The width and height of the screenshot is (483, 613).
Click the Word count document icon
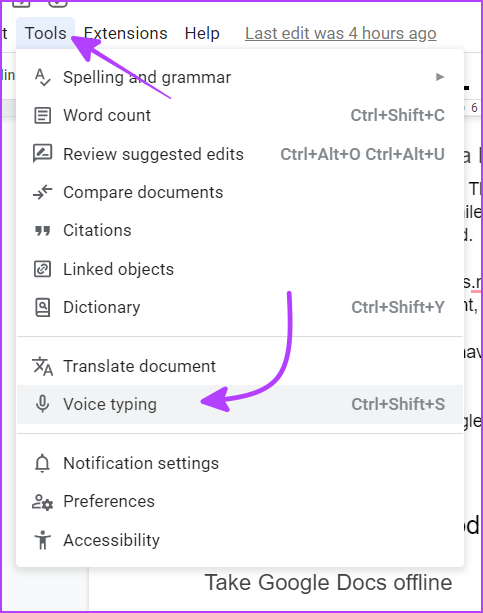[x=43, y=115]
